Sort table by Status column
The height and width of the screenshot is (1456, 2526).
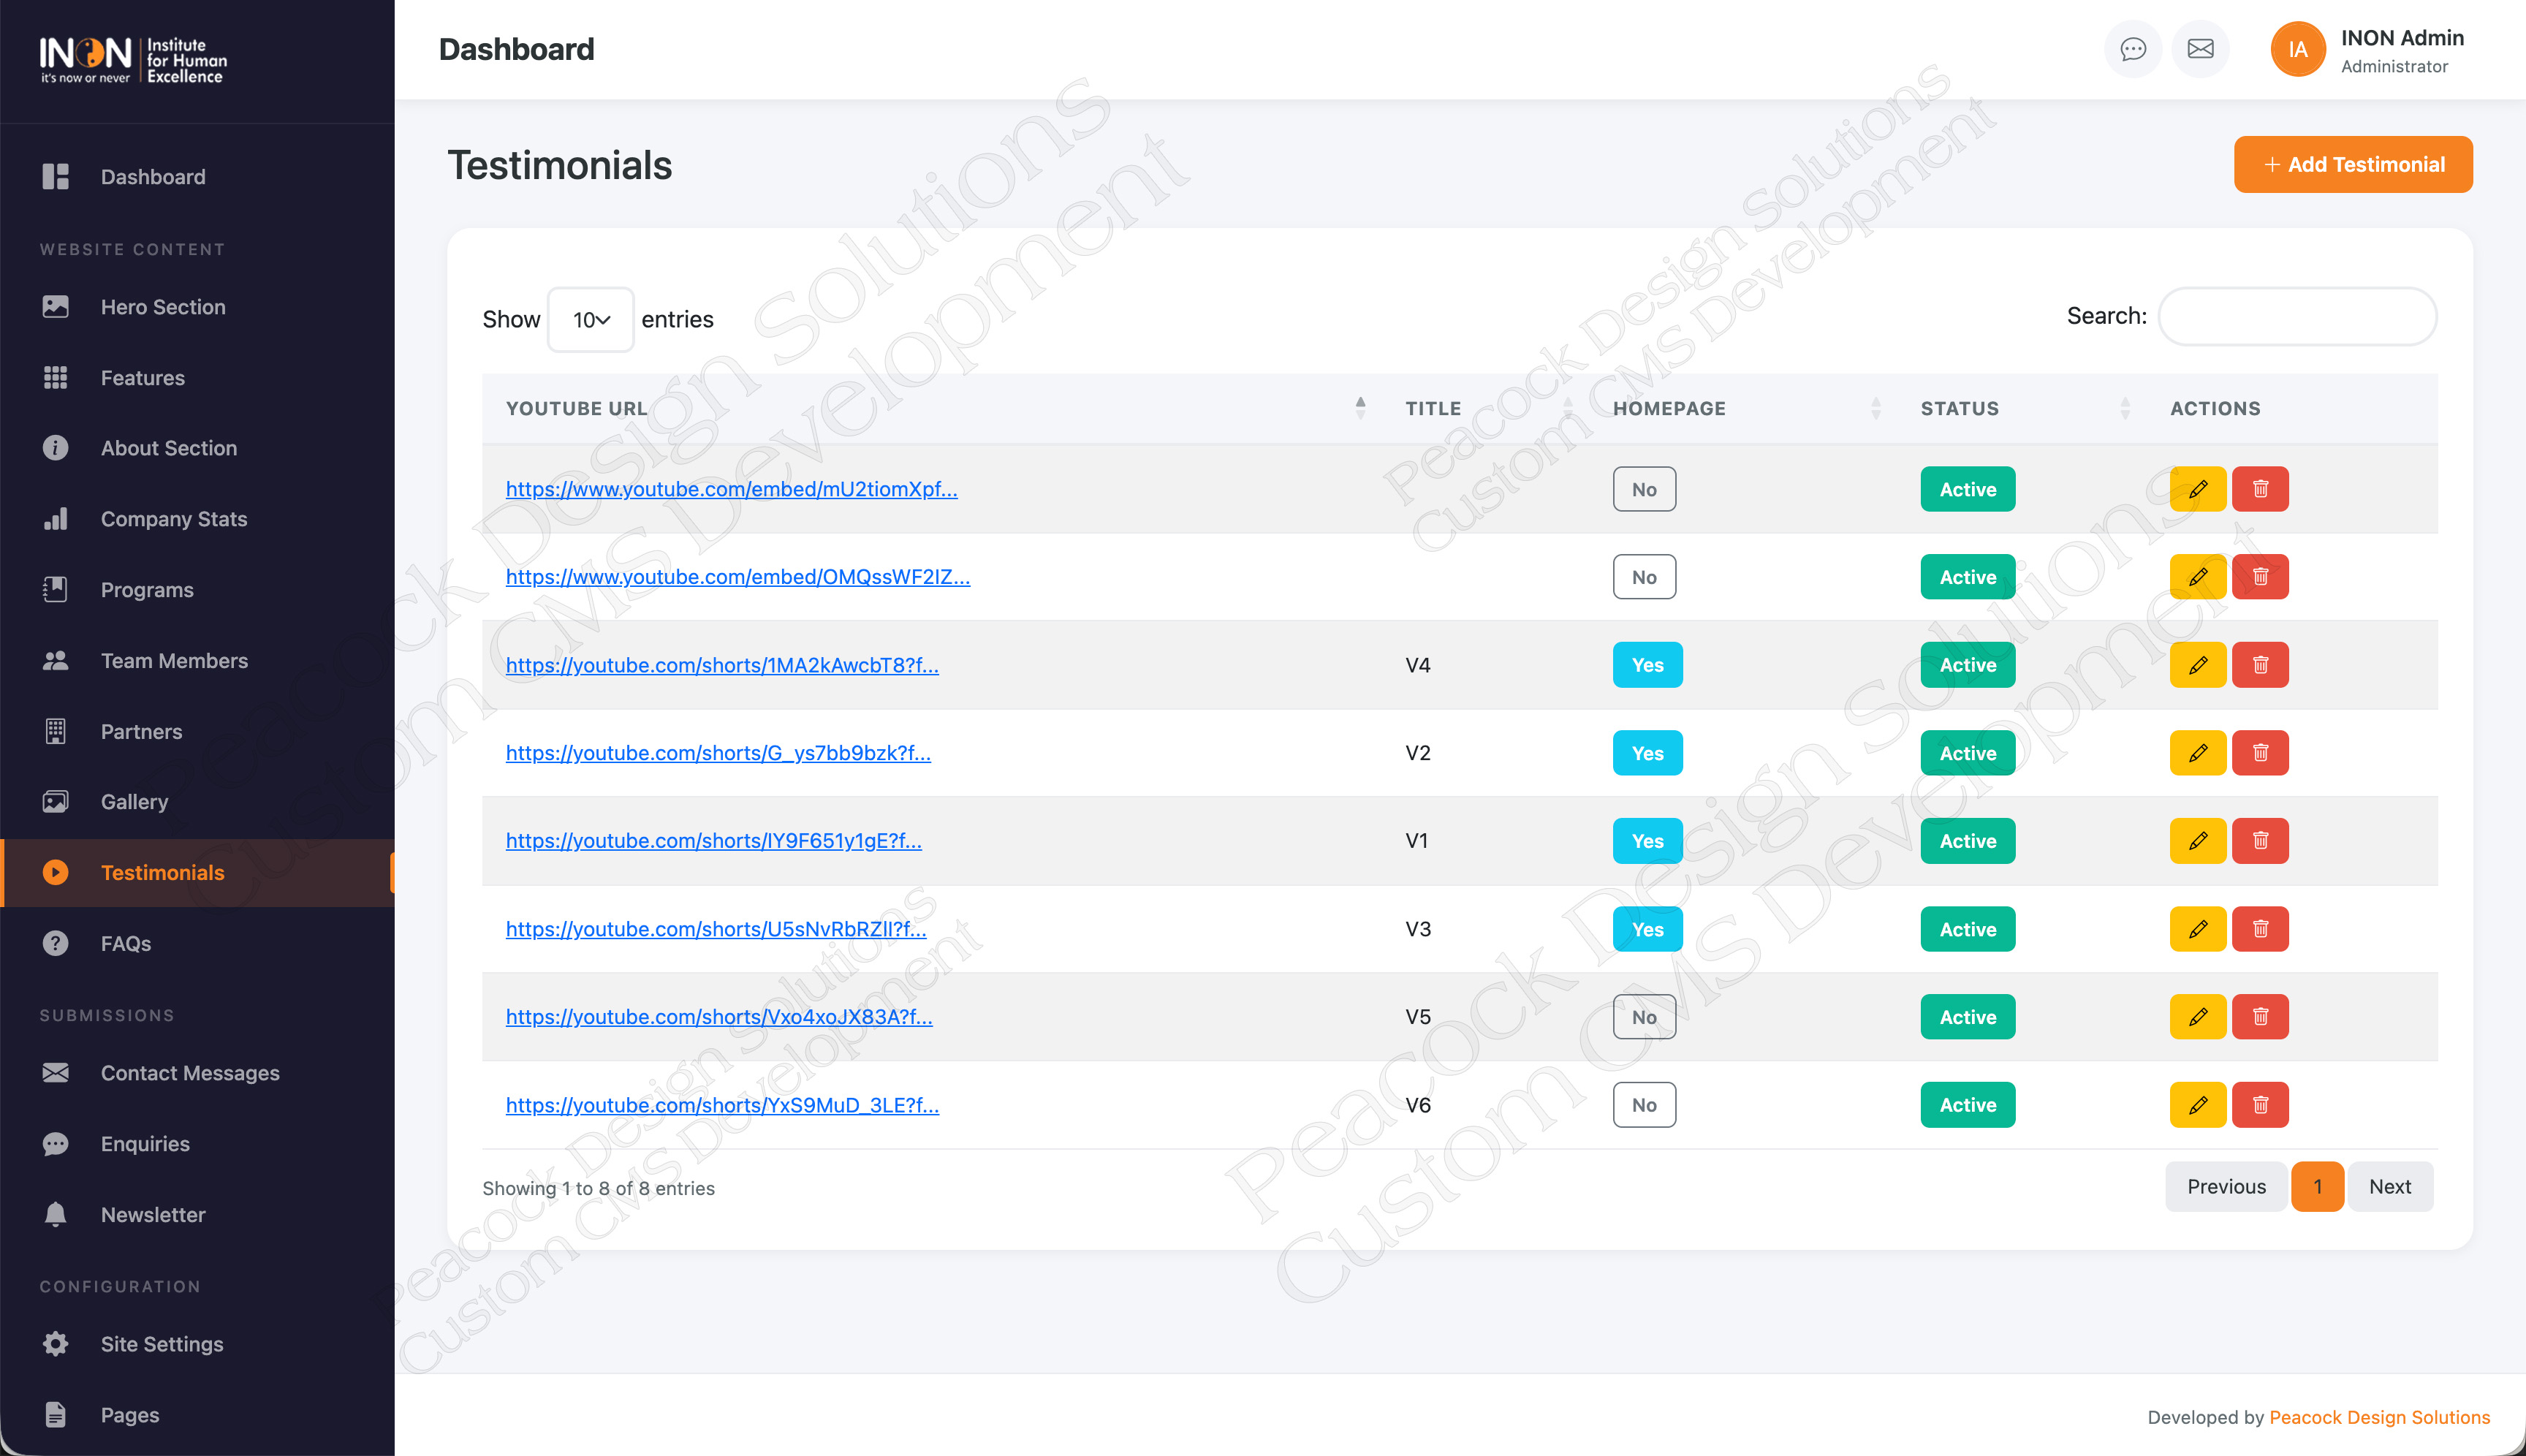click(x=2021, y=408)
